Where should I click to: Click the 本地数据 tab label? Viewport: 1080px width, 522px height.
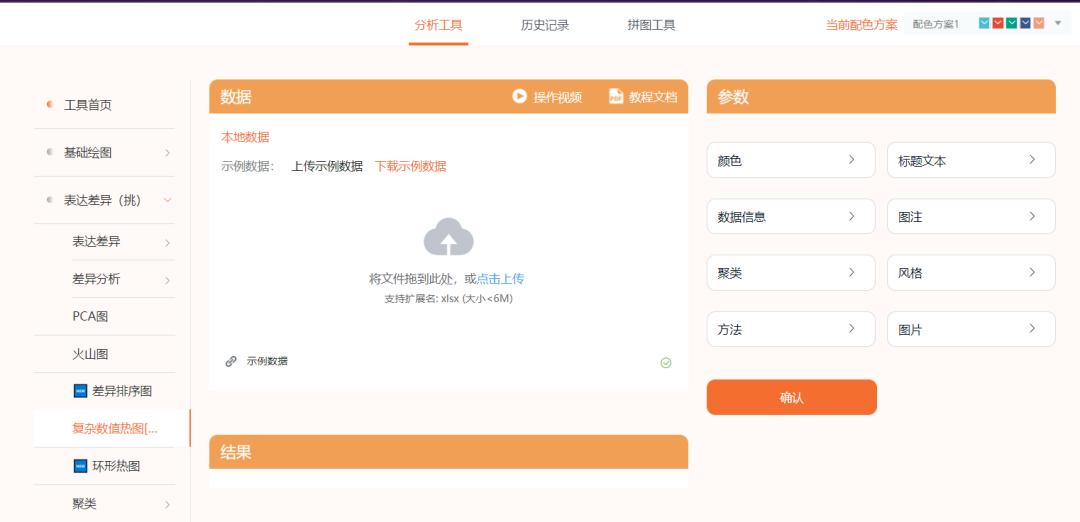point(245,137)
